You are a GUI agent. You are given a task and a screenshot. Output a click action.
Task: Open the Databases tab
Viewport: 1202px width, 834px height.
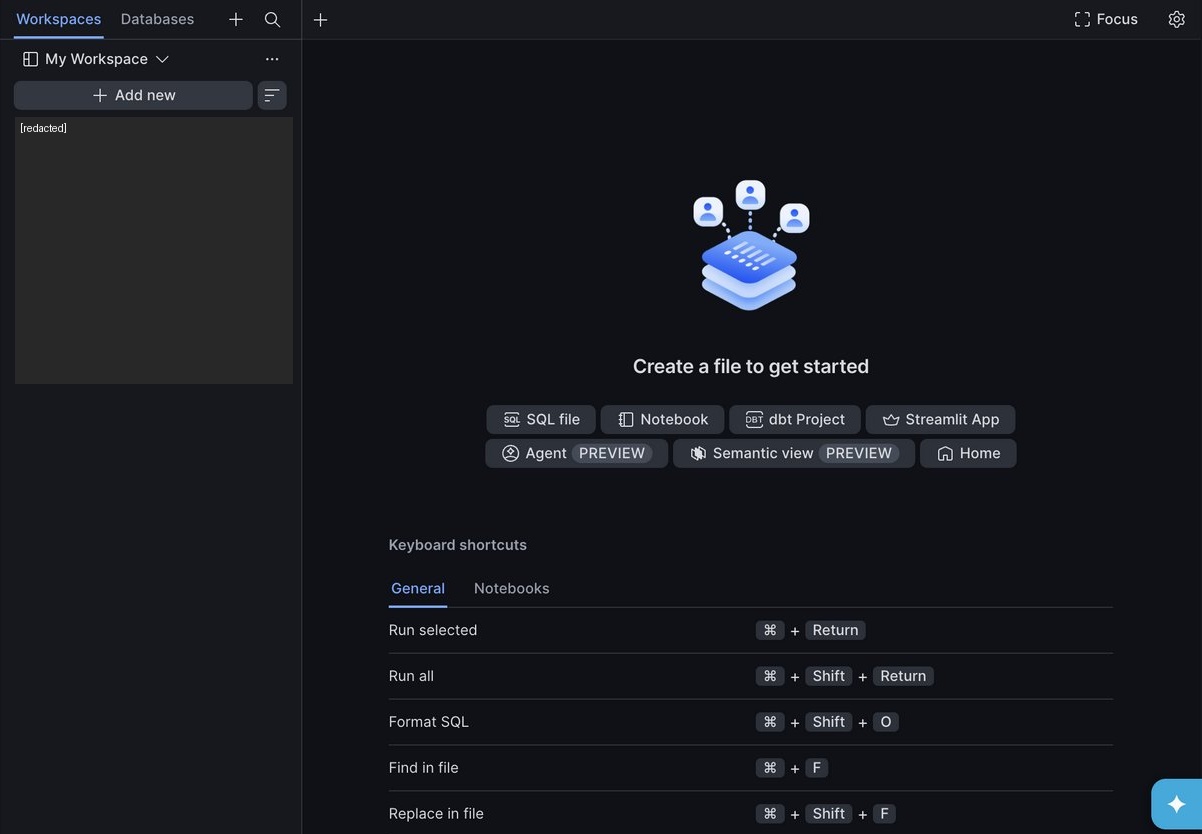pos(157,19)
